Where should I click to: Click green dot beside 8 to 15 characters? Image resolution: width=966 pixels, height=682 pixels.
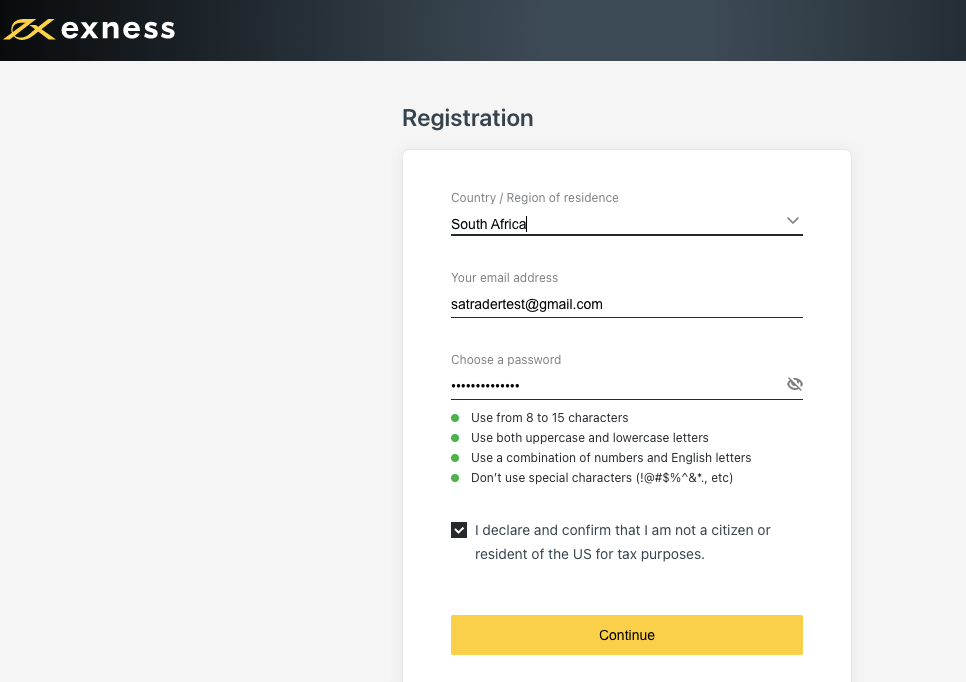(455, 418)
